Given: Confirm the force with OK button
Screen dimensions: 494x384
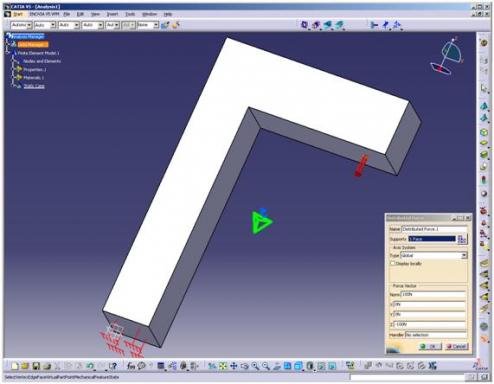Looking at the screenshot, I should point(430,346).
